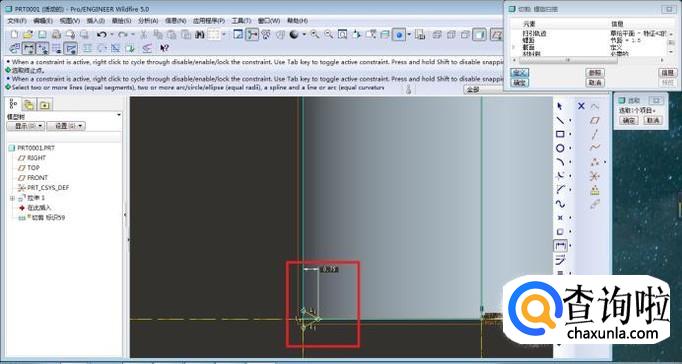Viewport: 682px width, 364px height.
Task: Choose the Arc sketch tool
Action: click(x=560, y=162)
